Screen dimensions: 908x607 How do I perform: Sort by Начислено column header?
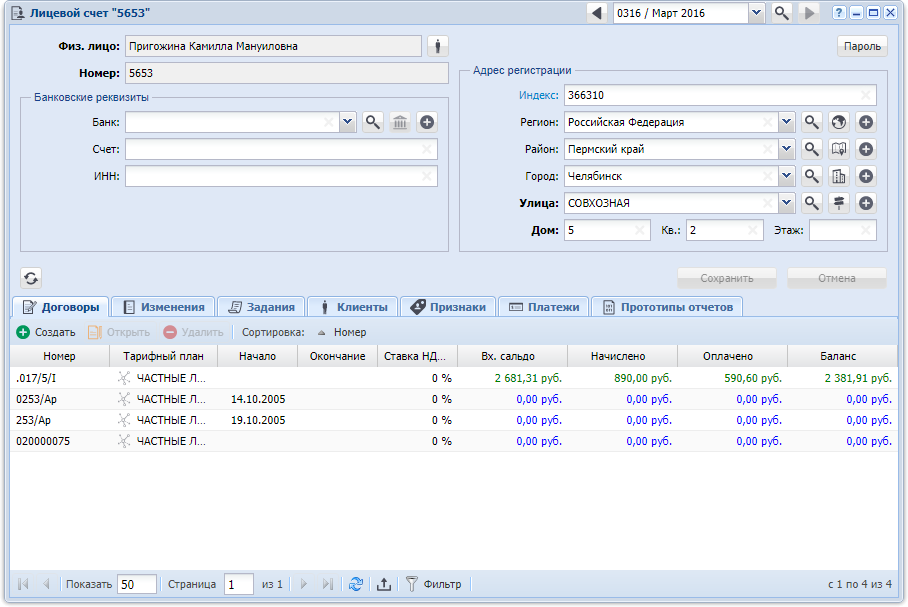[x=623, y=356]
